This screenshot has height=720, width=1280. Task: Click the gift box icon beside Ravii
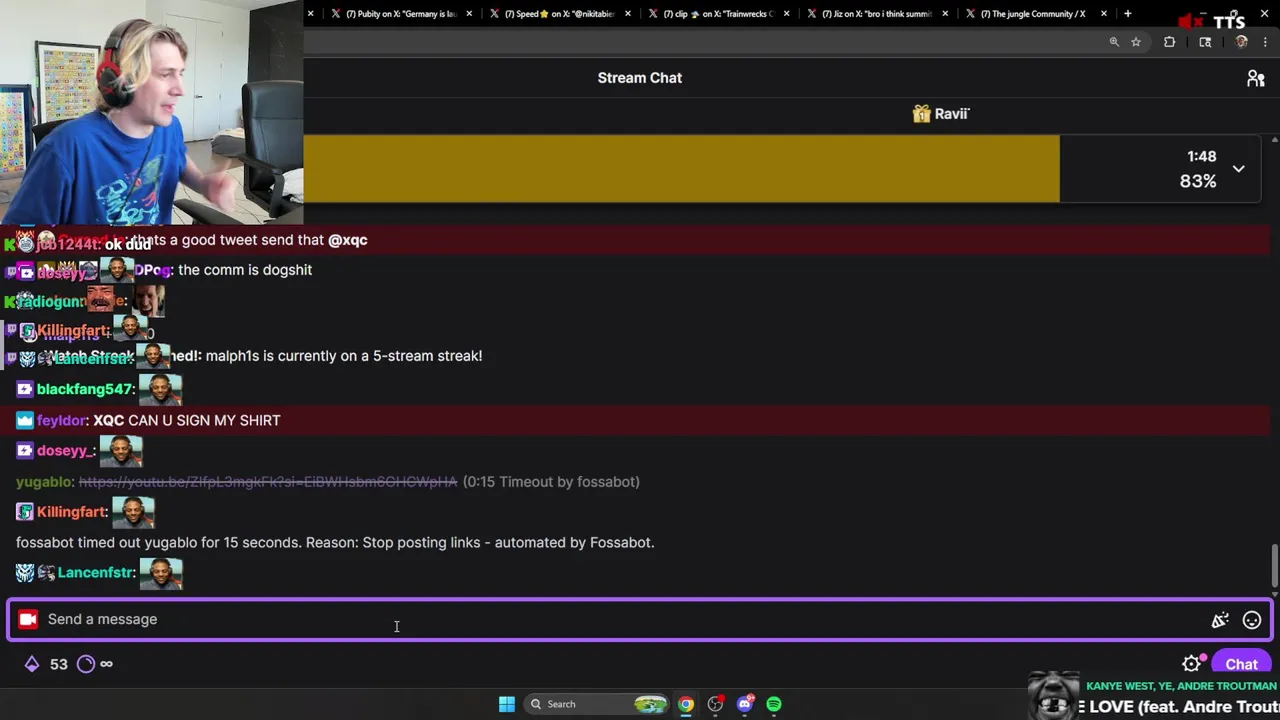pos(921,114)
